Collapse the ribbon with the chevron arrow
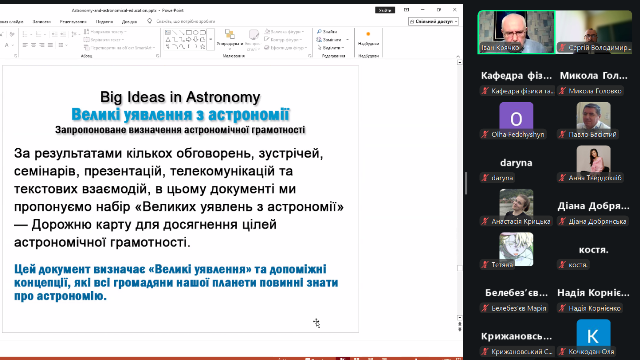640x360 pixels. point(458,57)
